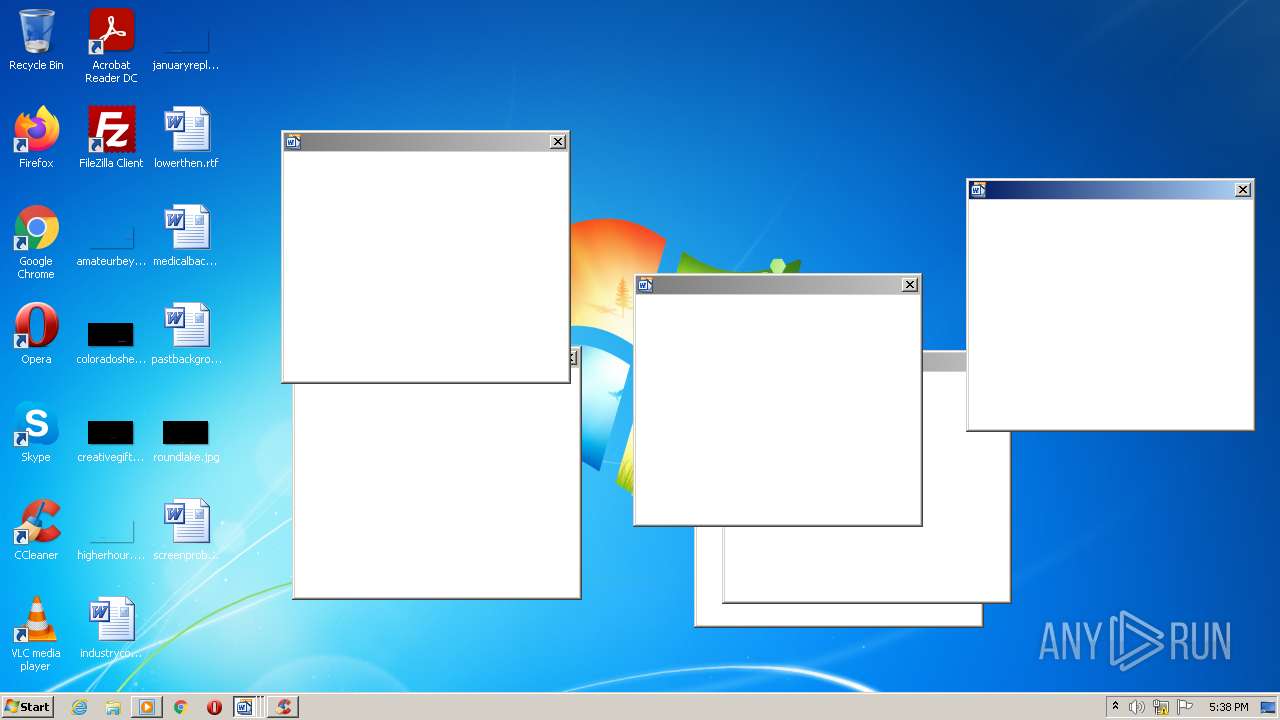Launch Skype desktop shortcut

(x=36, y=432)
